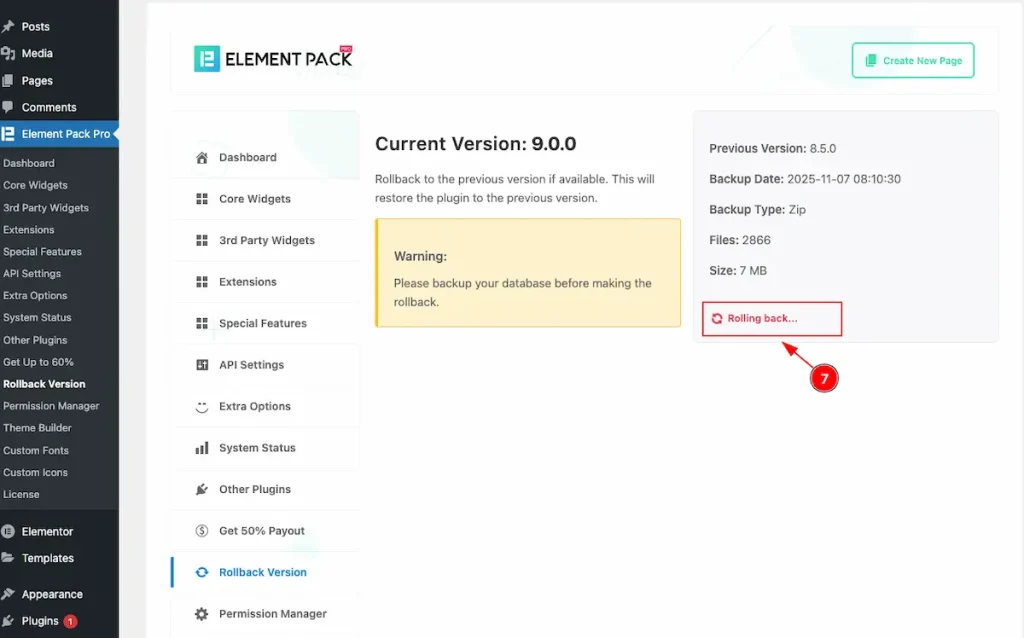
Task: Click the Extra Options smiley icon
Action: coord(202,407)
